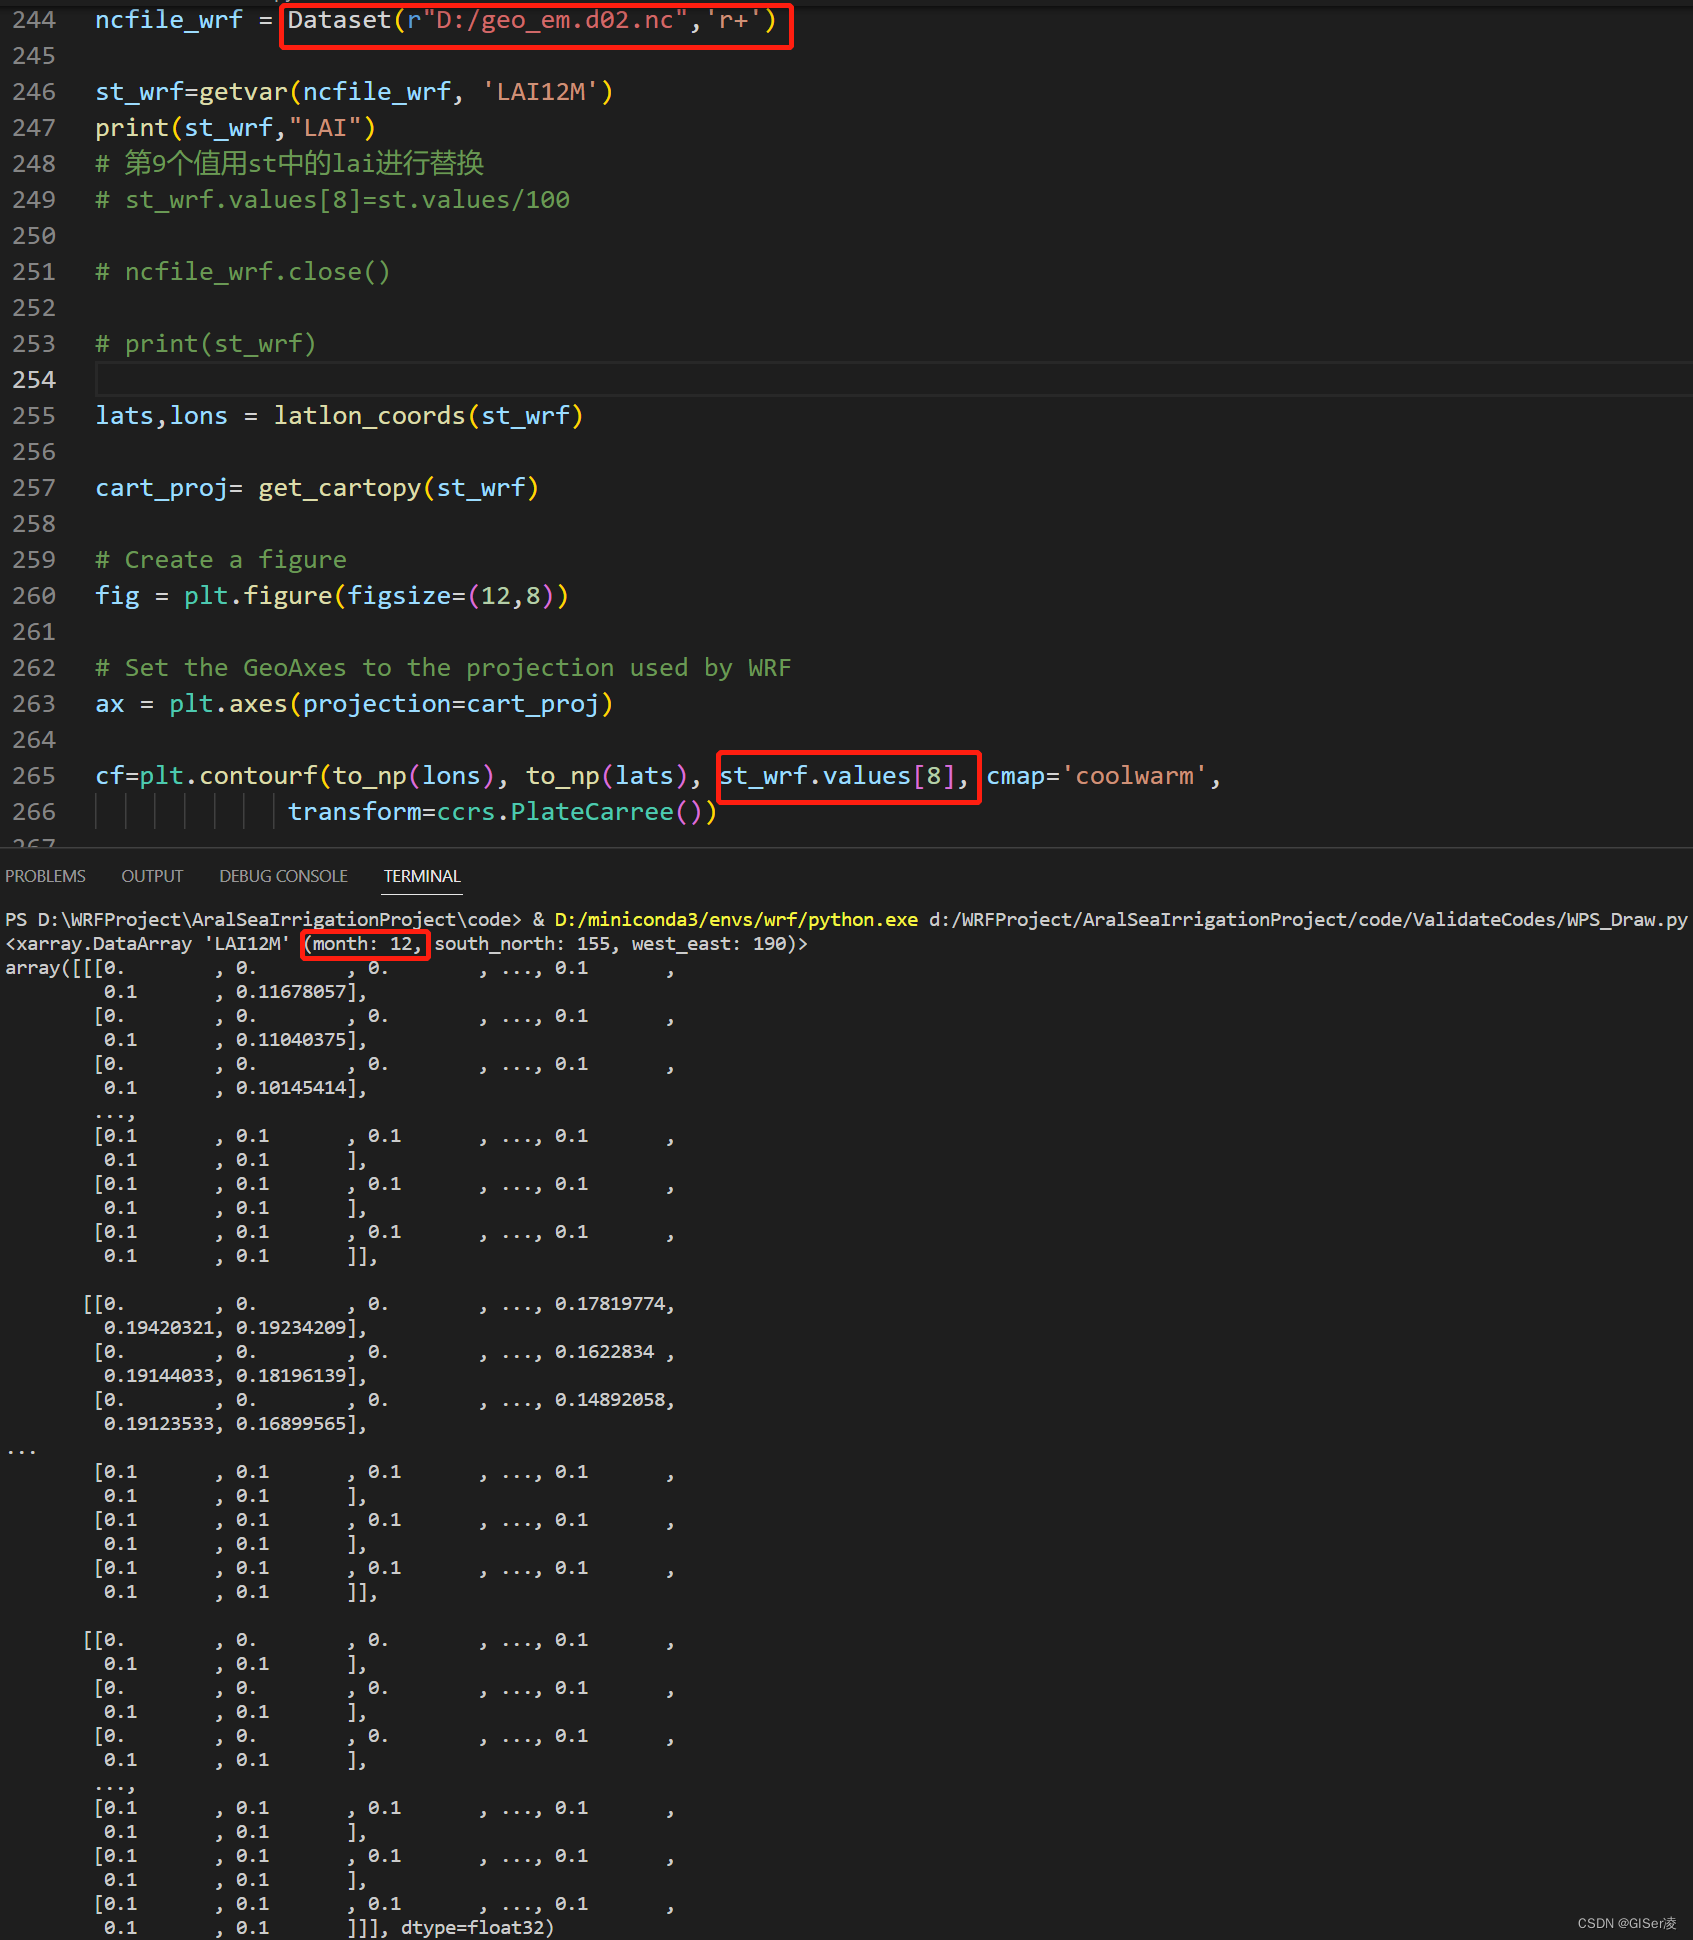The height and width of the screenshot is (1940, 1693).
Task: Select the TERMINAL tab
Action: [422, 876]
